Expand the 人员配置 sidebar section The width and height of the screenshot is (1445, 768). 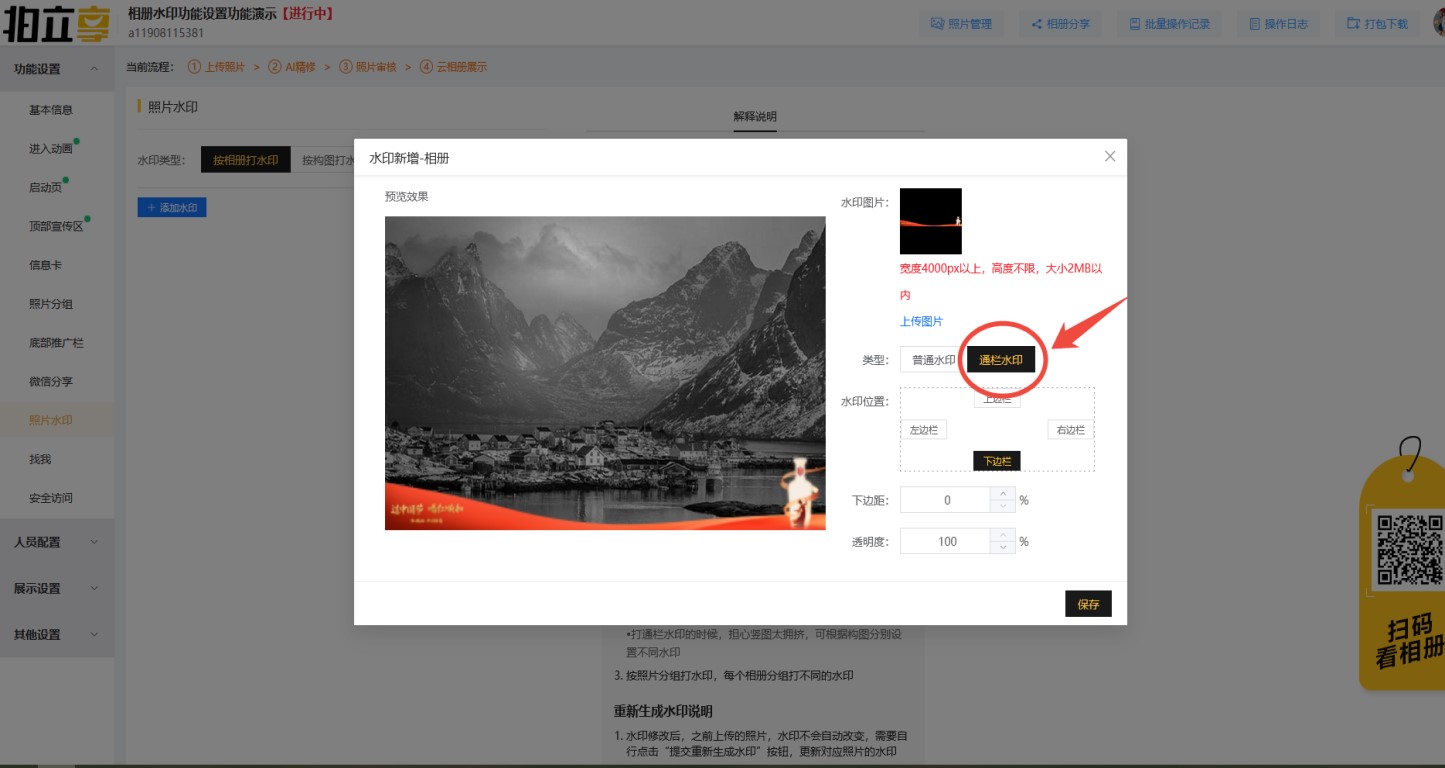[56, 542]
